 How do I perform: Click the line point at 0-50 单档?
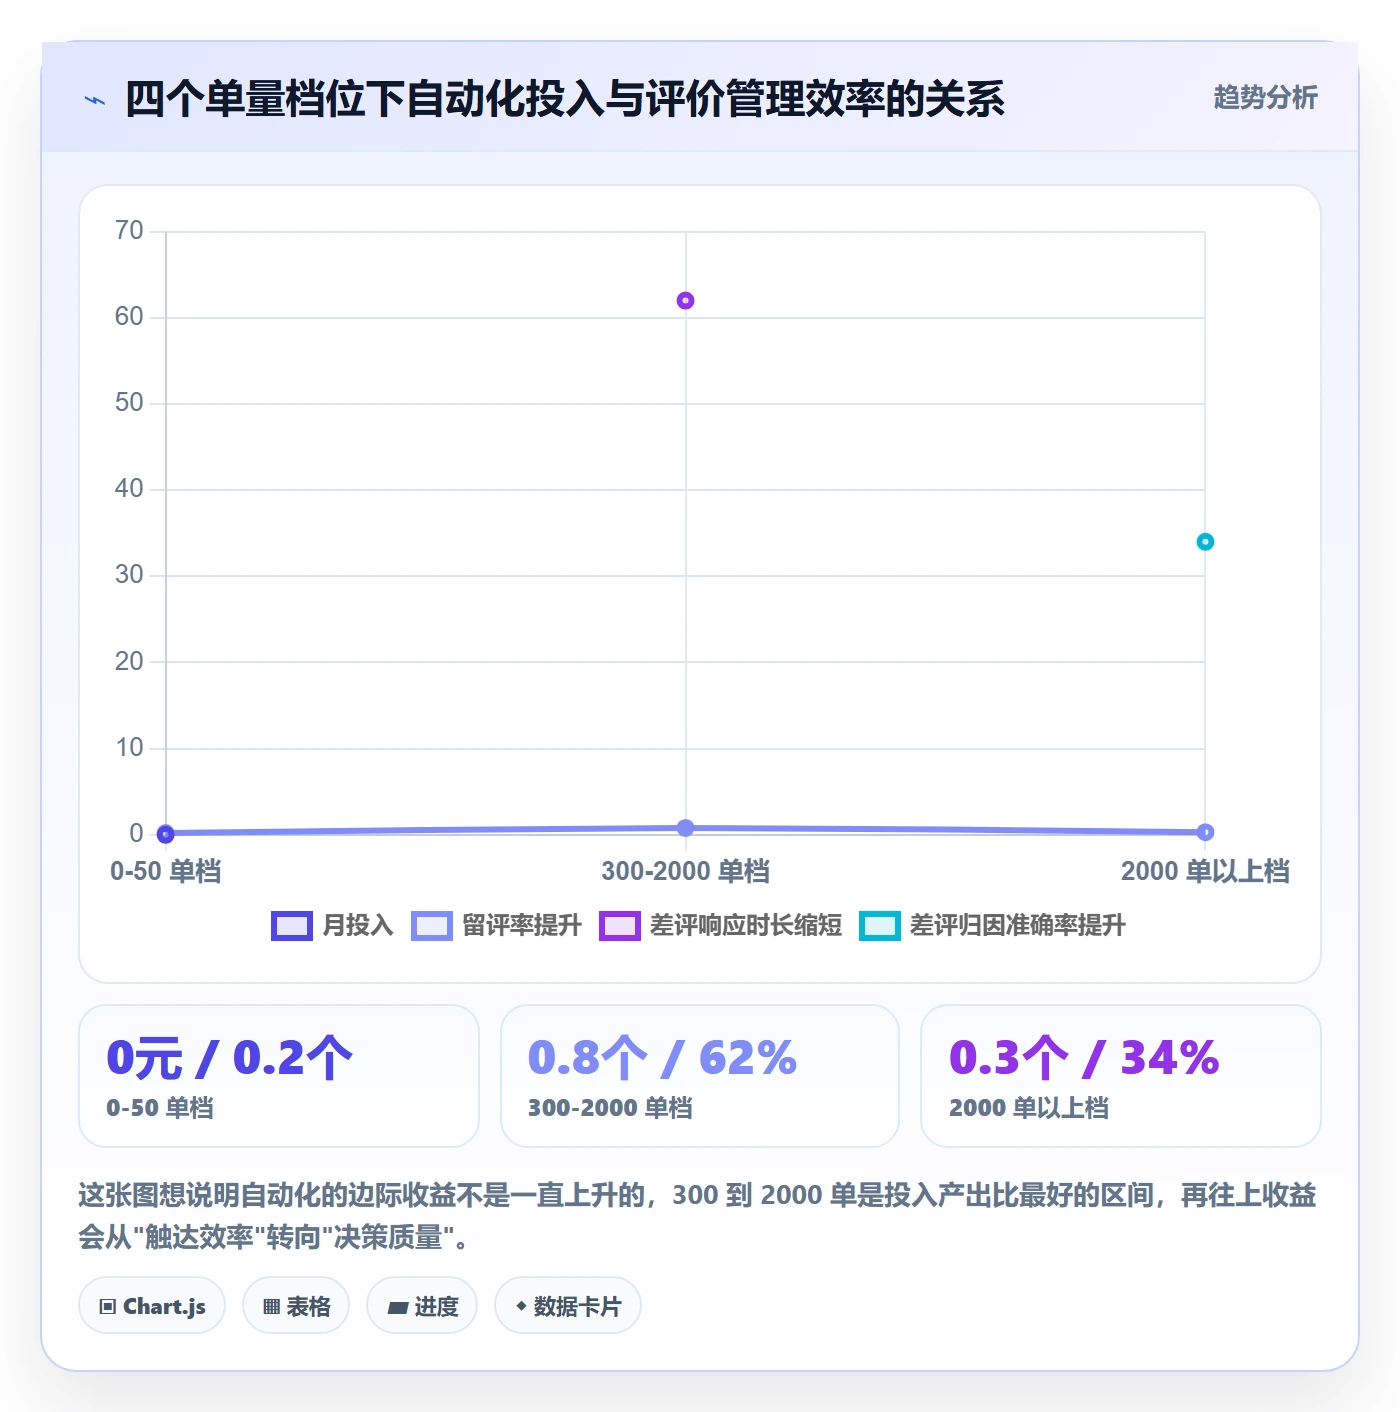click(166, 833)
